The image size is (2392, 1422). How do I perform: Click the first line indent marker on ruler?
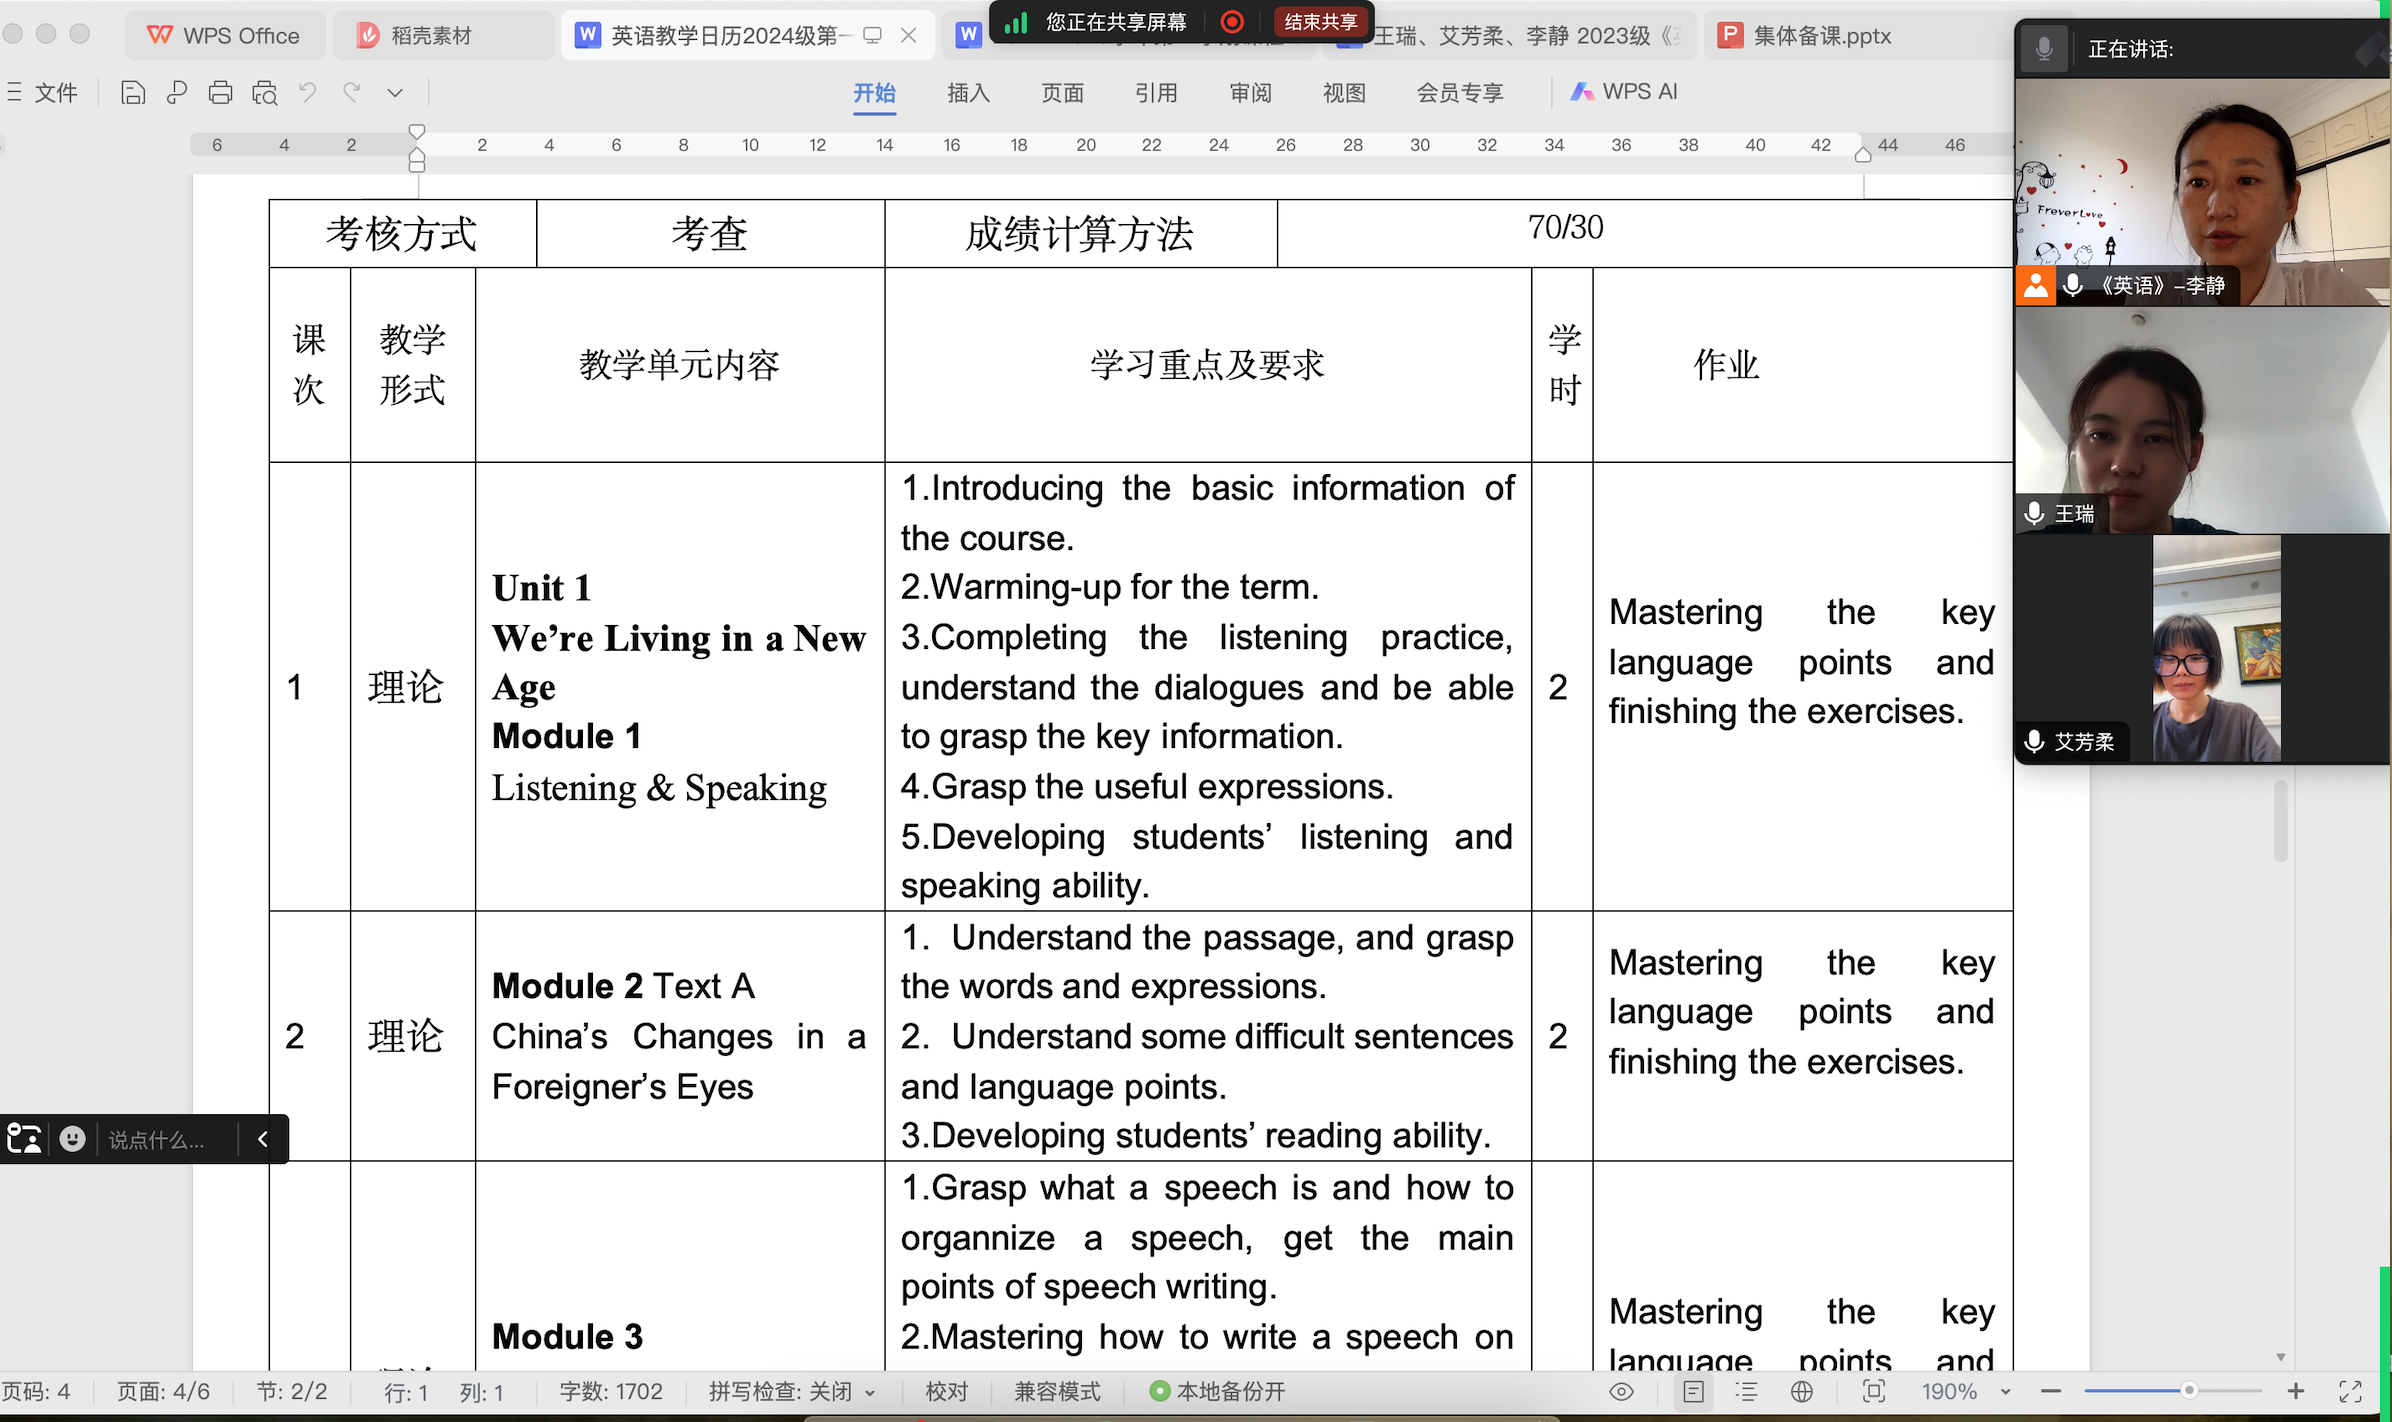click(417, 131)
